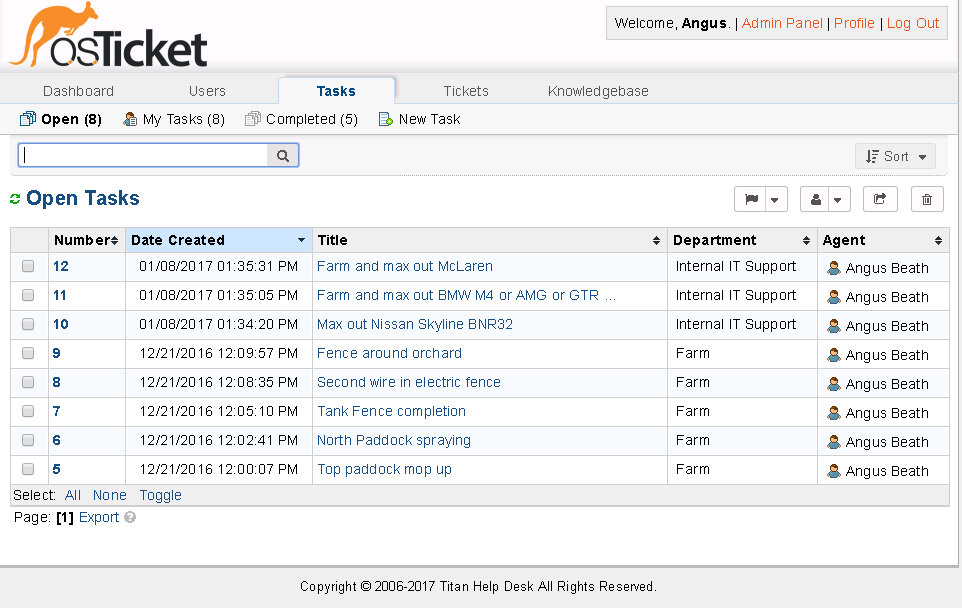Check the row checkbox for Fence around orchard
Image resolution: width=962 pixels, height=608 pixels.
coord(28,354)
